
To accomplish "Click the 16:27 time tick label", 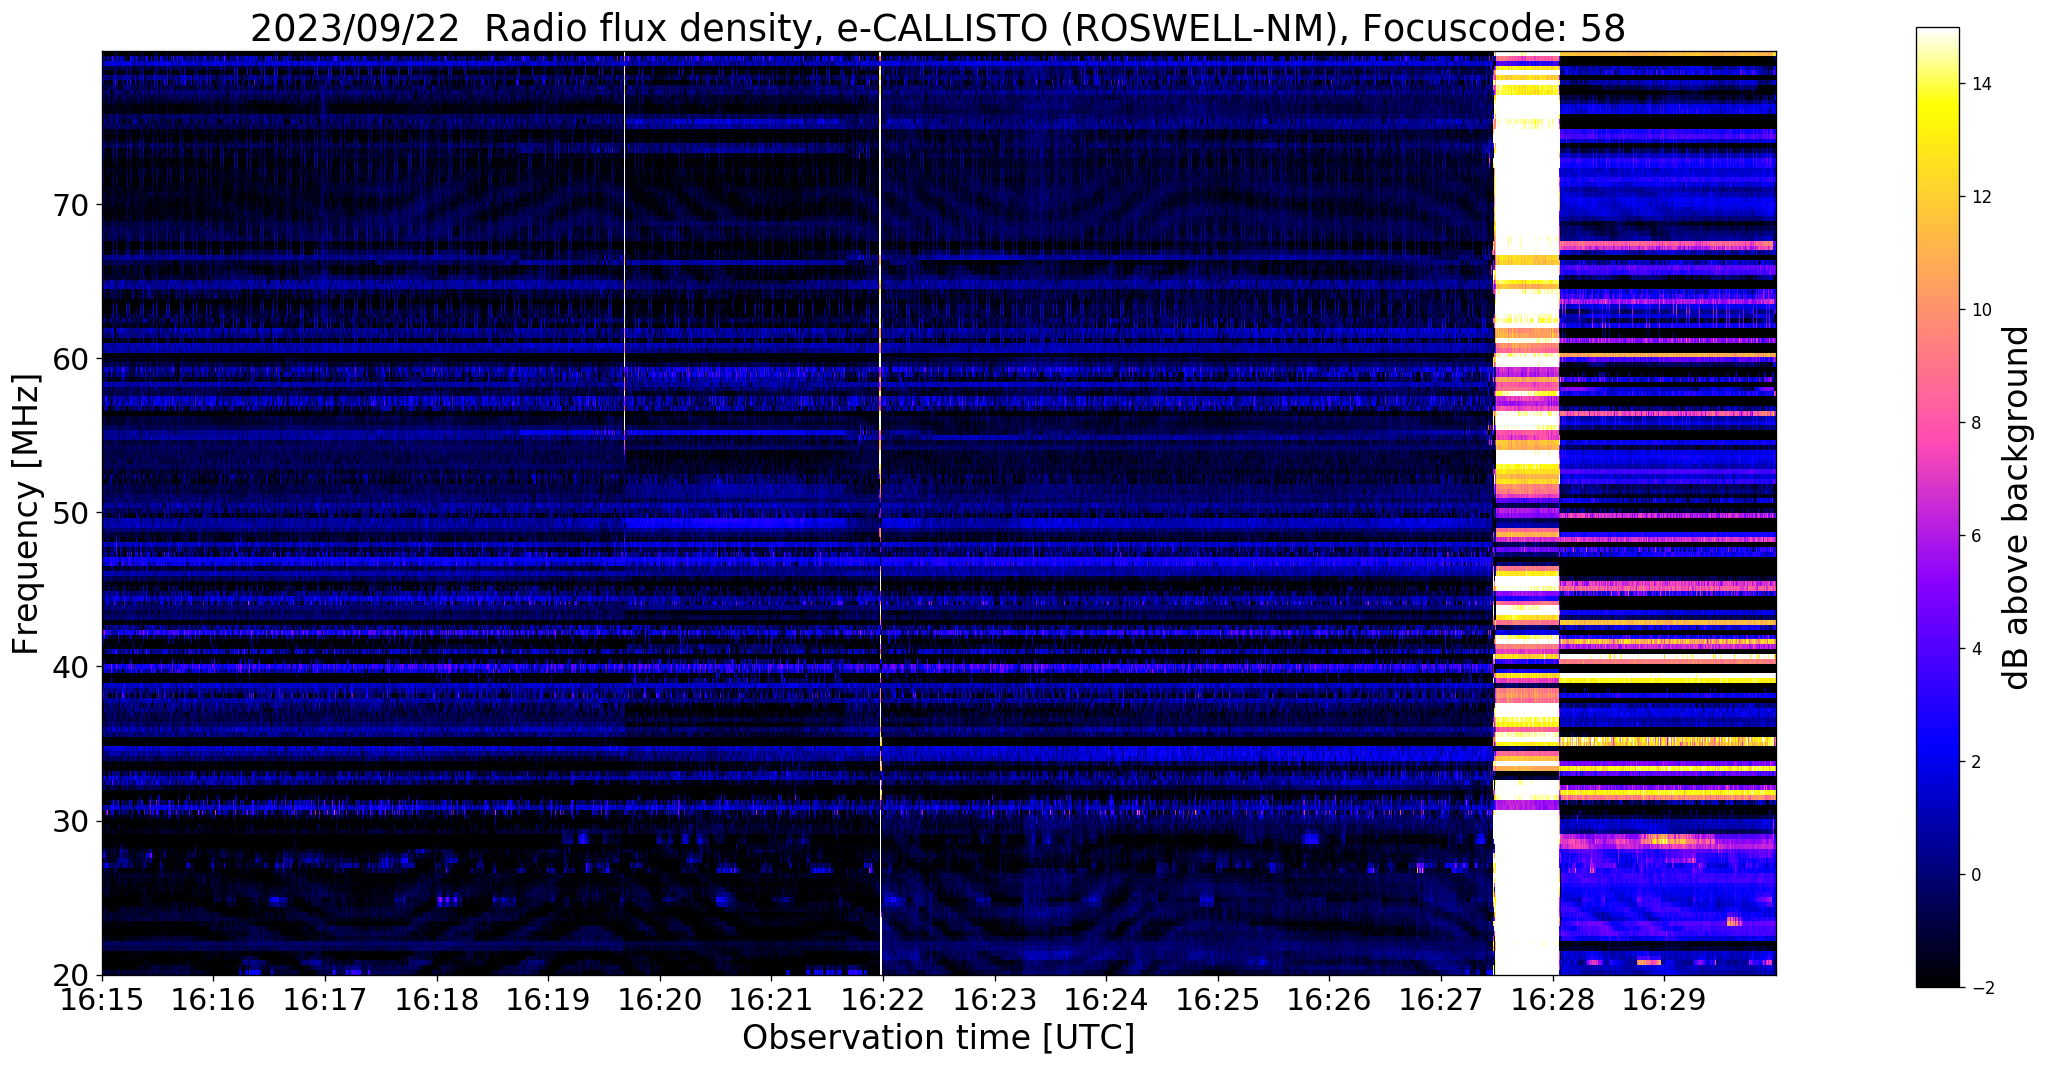I will click(1441, 998).
